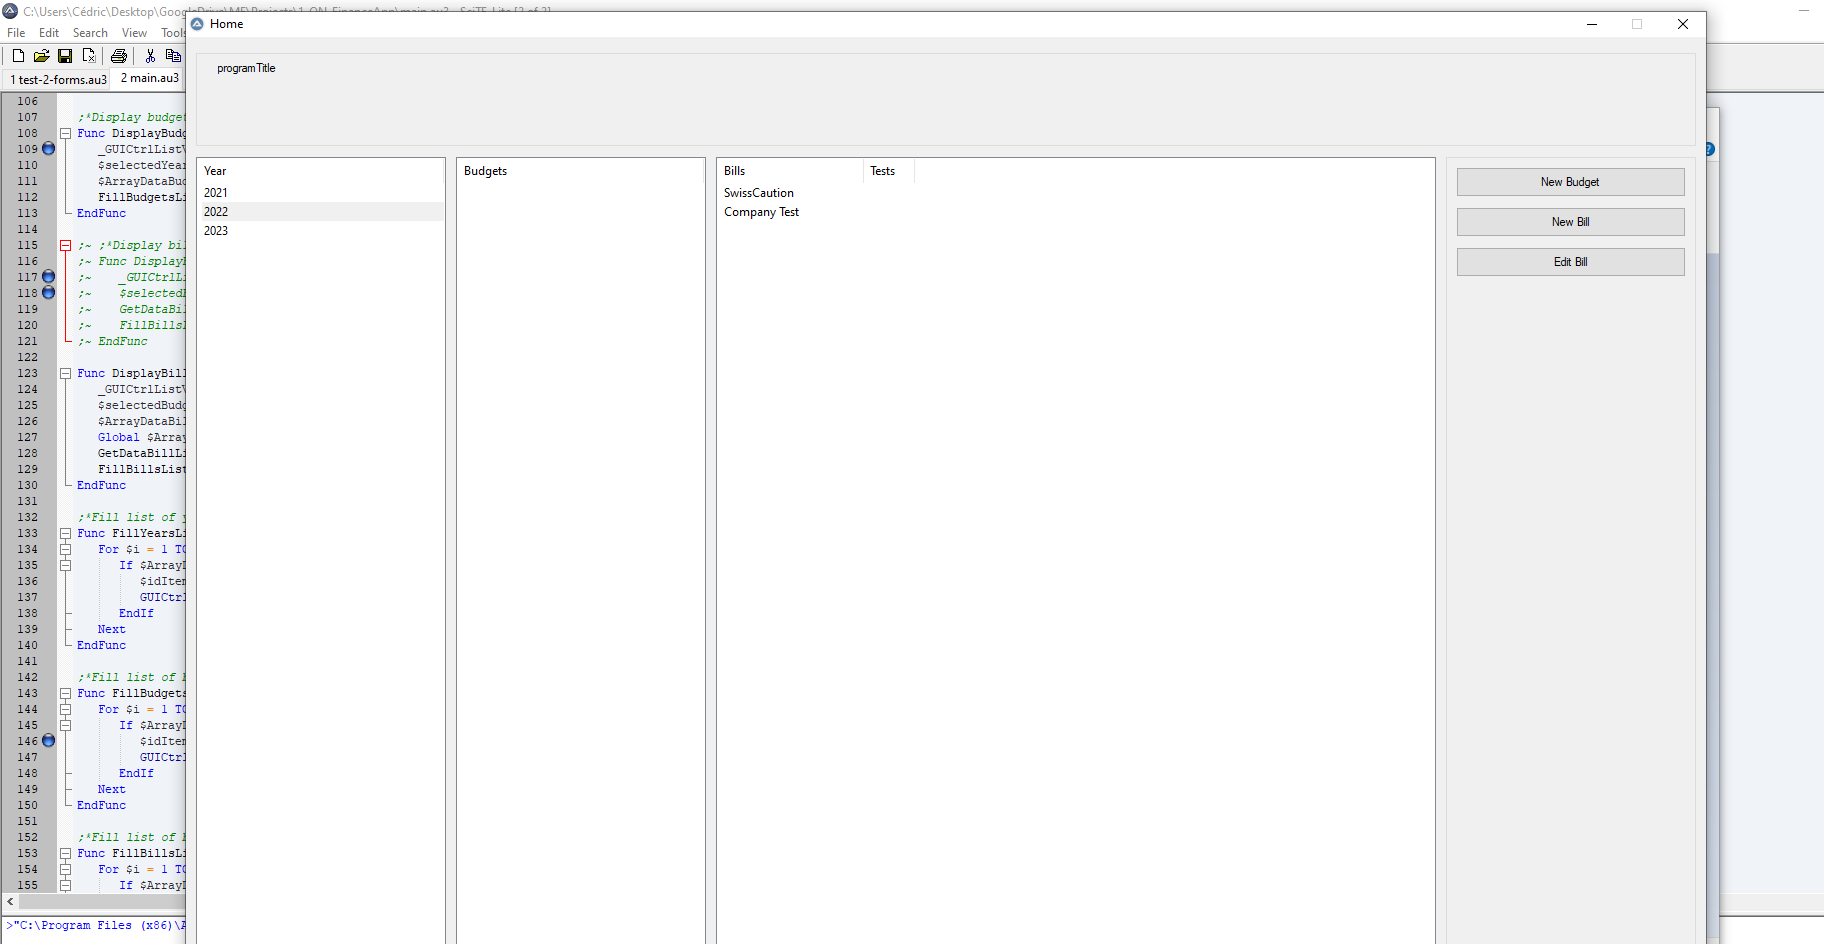Toggle the bookmark marker on line 117
This screenshot has width=1824, height=944.
[48, 277]
